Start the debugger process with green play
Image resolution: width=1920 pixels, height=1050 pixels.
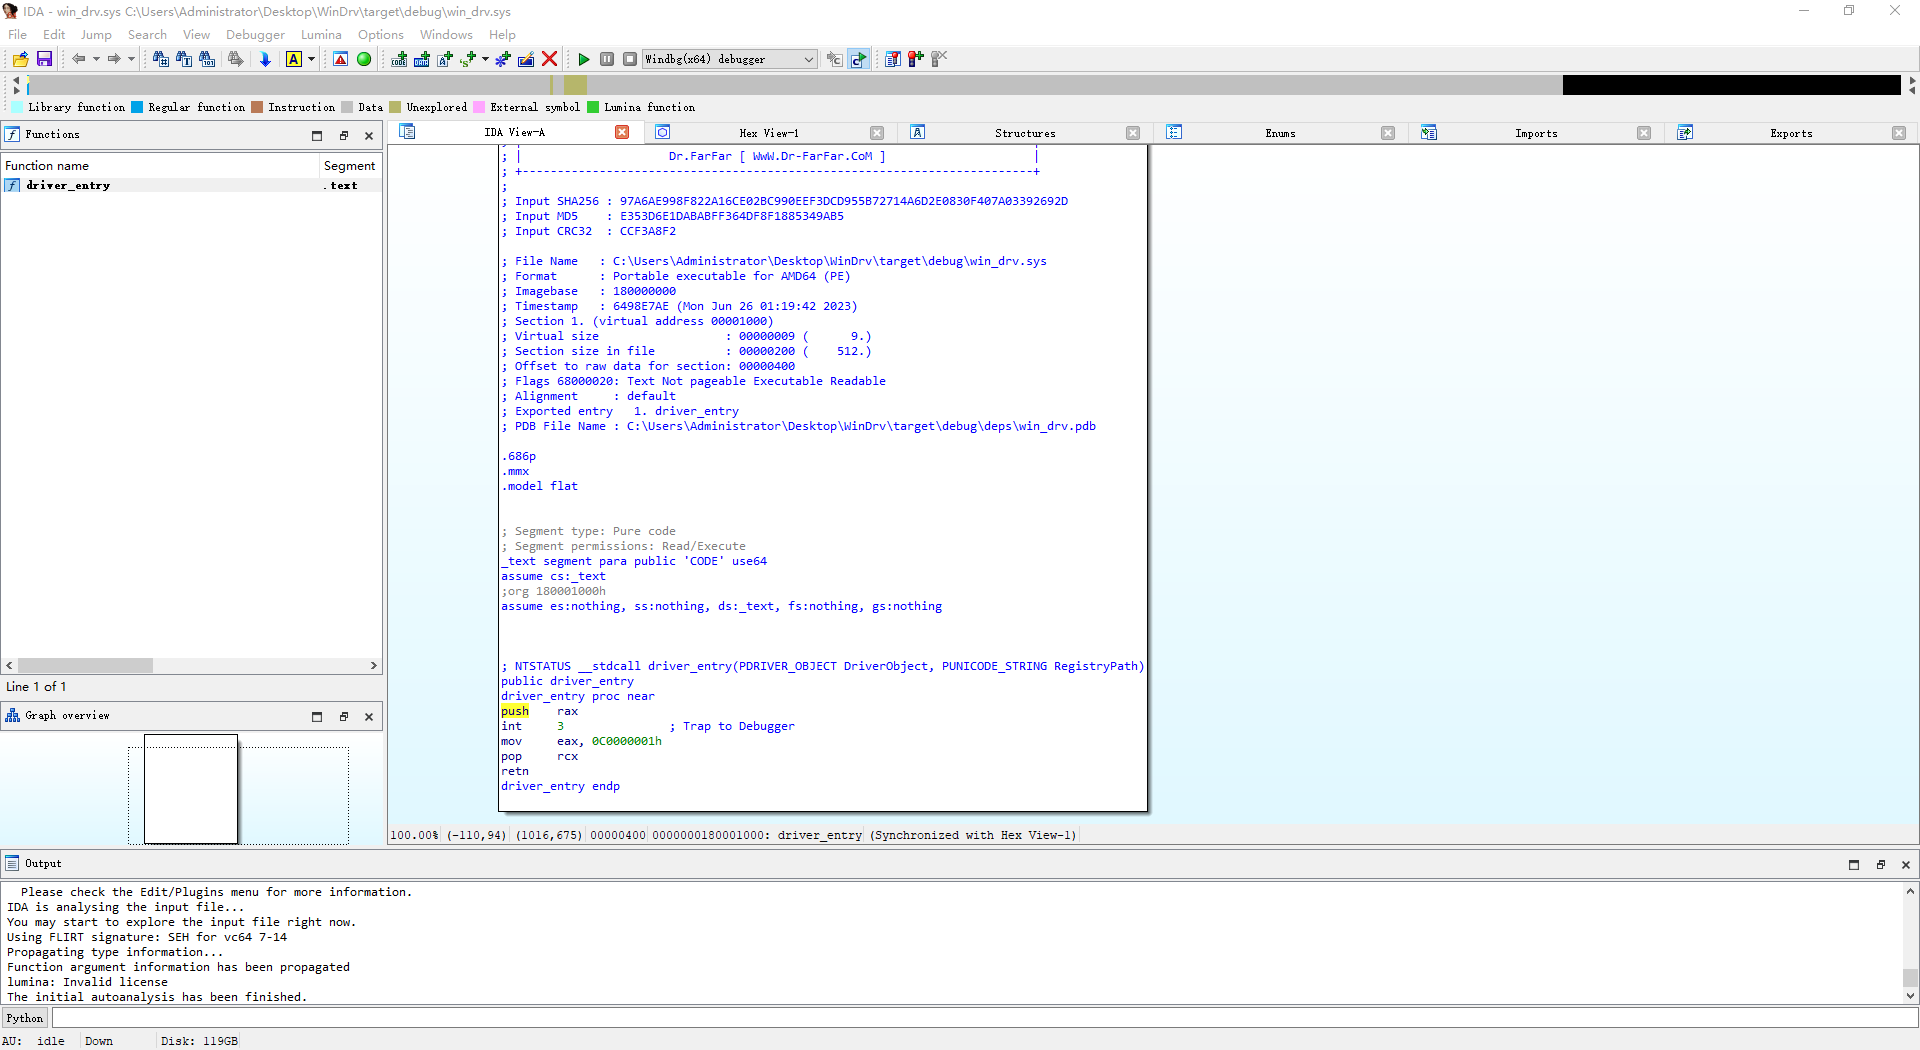click(584, 59)
